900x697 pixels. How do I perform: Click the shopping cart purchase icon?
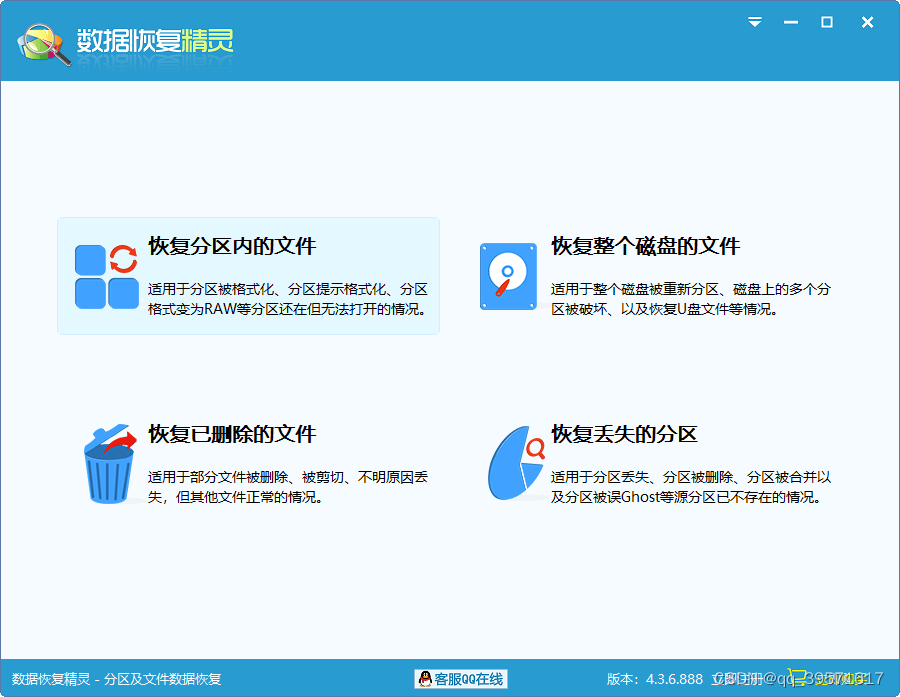coord(797,678)
